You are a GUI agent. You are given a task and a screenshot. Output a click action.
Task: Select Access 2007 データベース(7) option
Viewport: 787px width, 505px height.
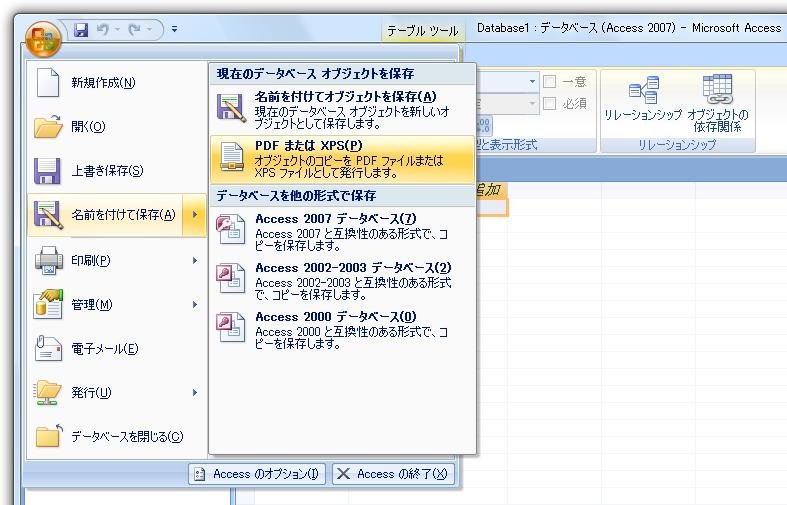(342, 231)
